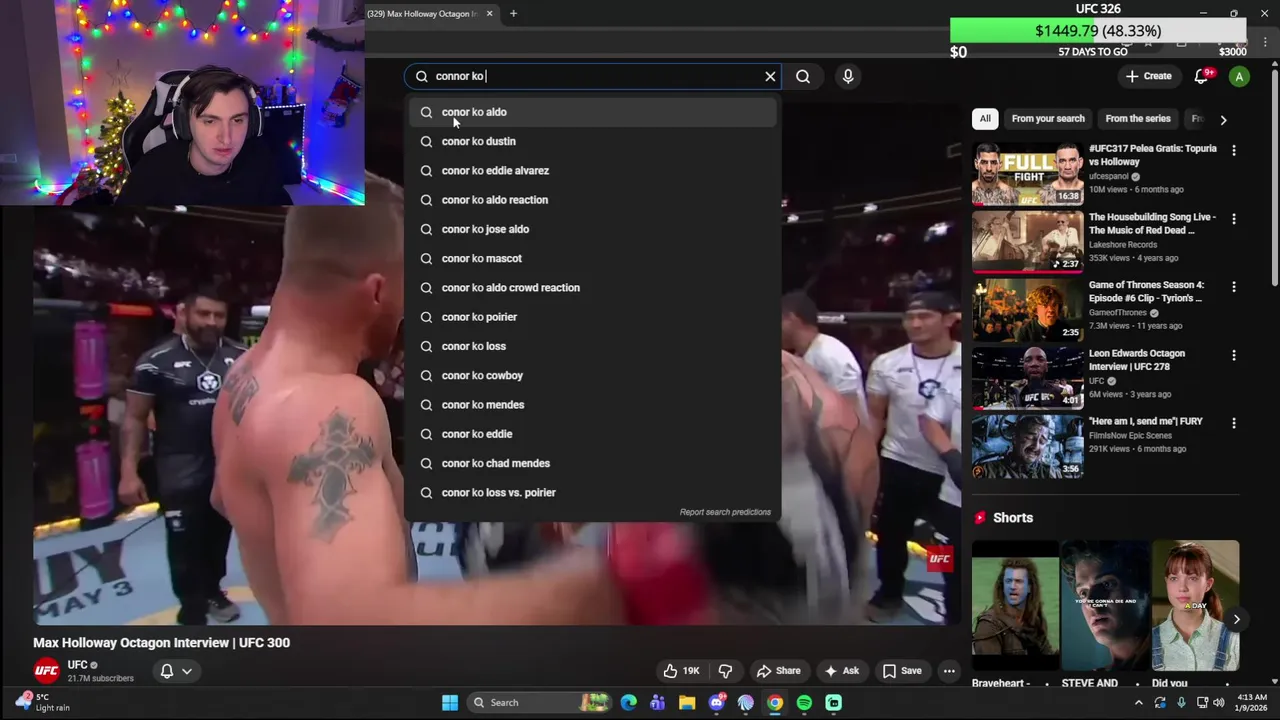The width and height of the screenshot is (1280, 720).
Task: Open weather widget showing Light rain
Action: [x=43, y=703]
